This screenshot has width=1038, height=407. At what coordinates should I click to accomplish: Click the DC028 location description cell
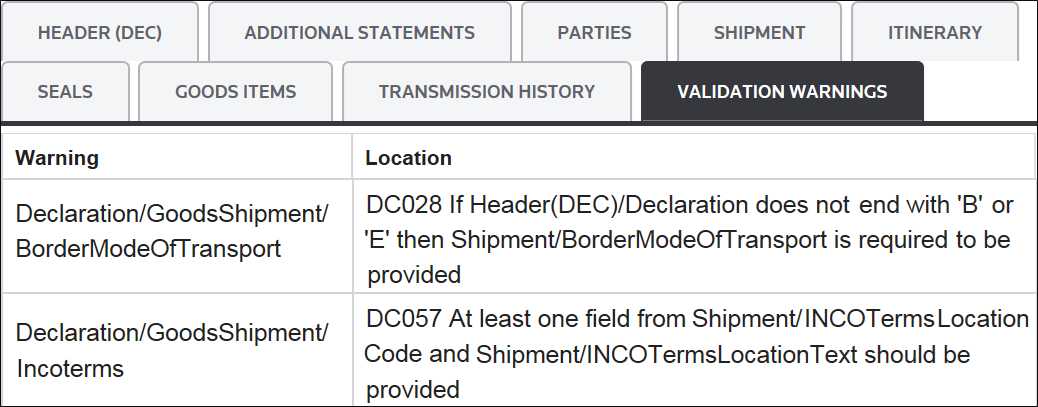pyautogui.click(x=690, y=239)
